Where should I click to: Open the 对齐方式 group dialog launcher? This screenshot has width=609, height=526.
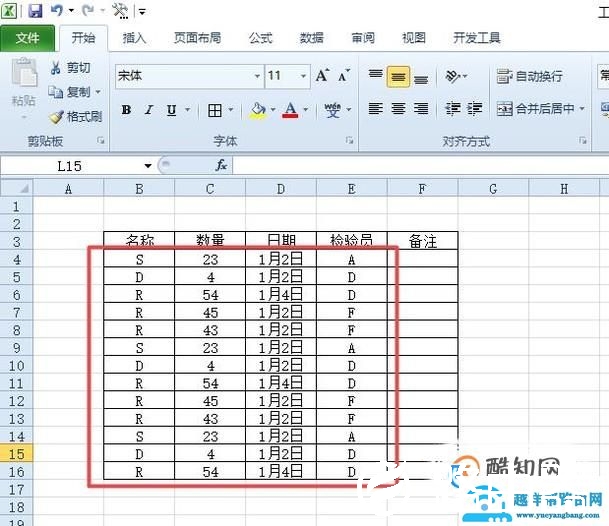tap(583, 140)
